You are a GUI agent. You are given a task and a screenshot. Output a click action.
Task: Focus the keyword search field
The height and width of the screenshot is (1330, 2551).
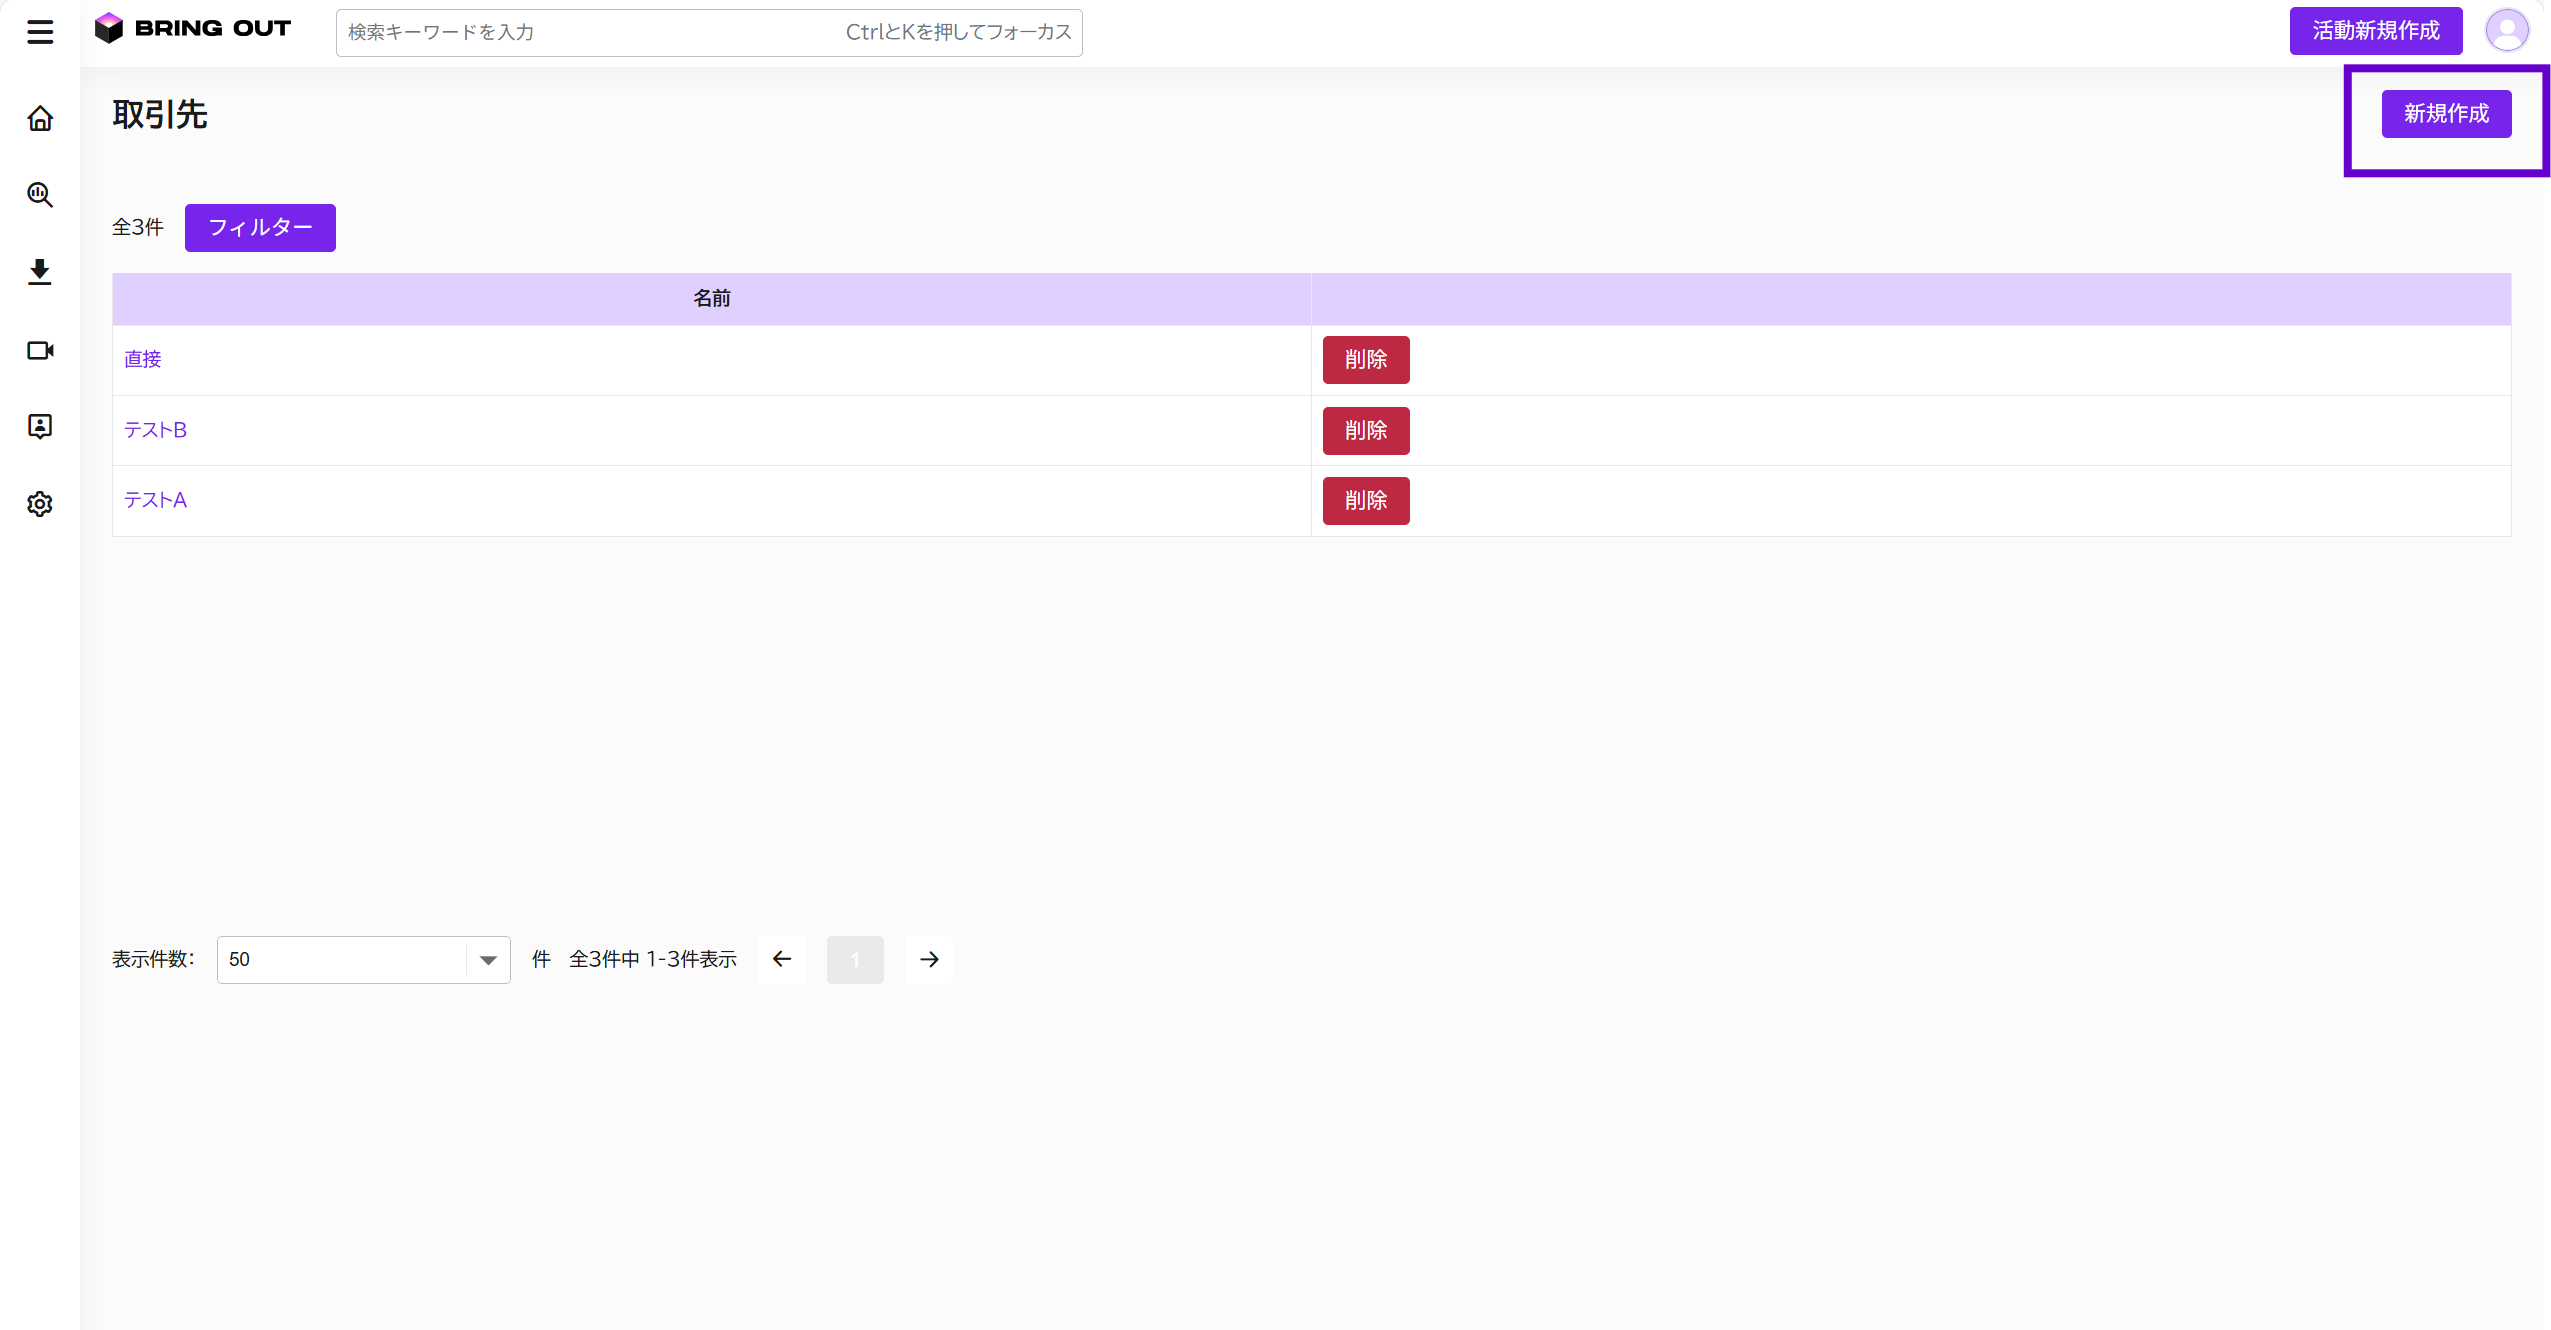tap(709, 33)
